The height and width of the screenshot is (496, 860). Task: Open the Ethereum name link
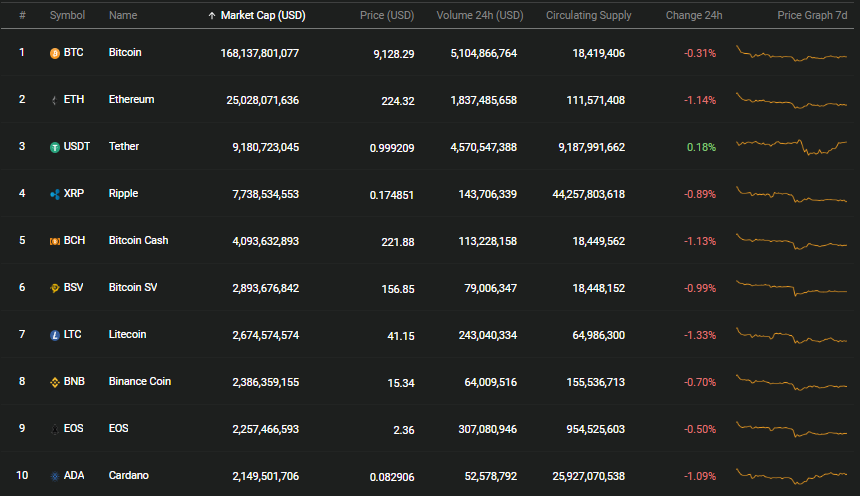coord(131,99)
